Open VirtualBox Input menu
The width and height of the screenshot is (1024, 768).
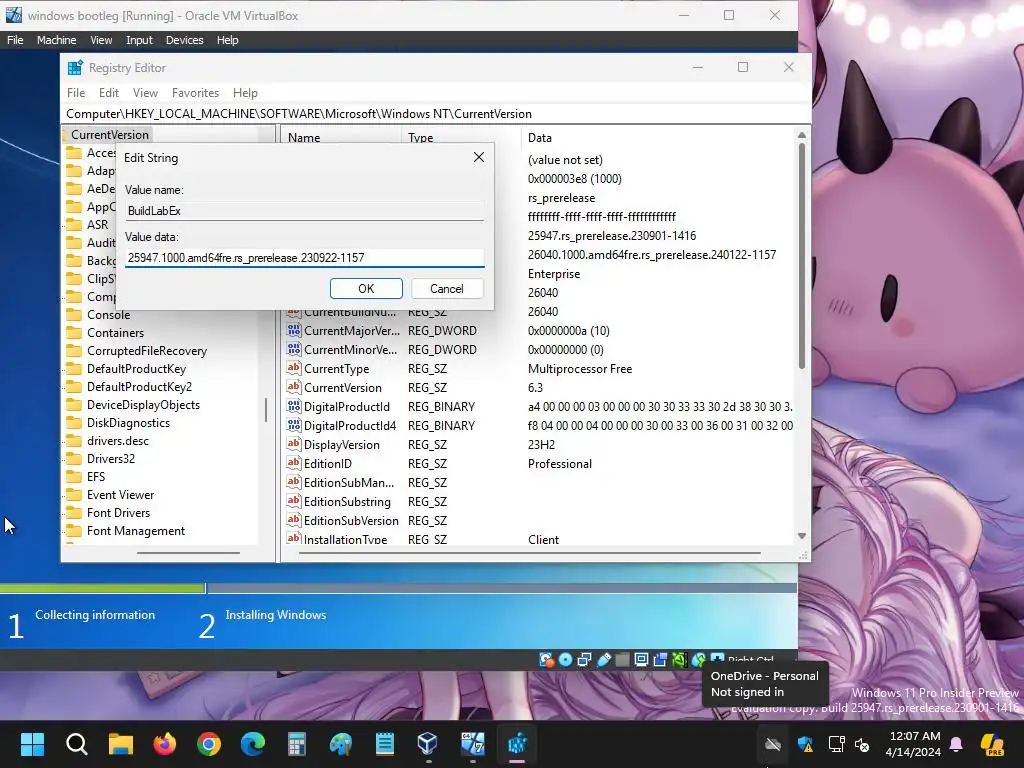[x=139, y=40]
